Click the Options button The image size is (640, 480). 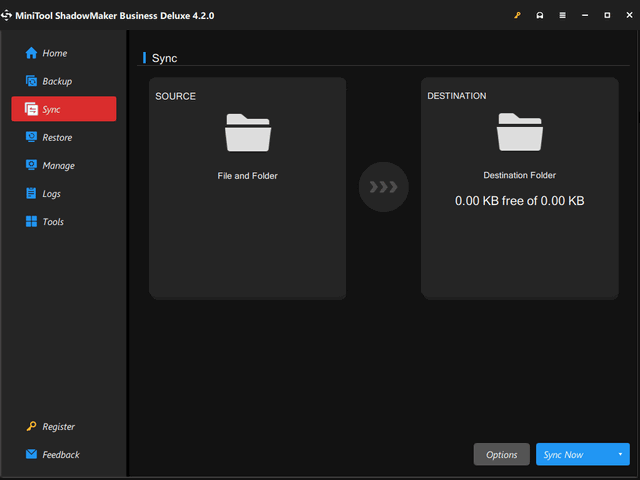point(501,455)
